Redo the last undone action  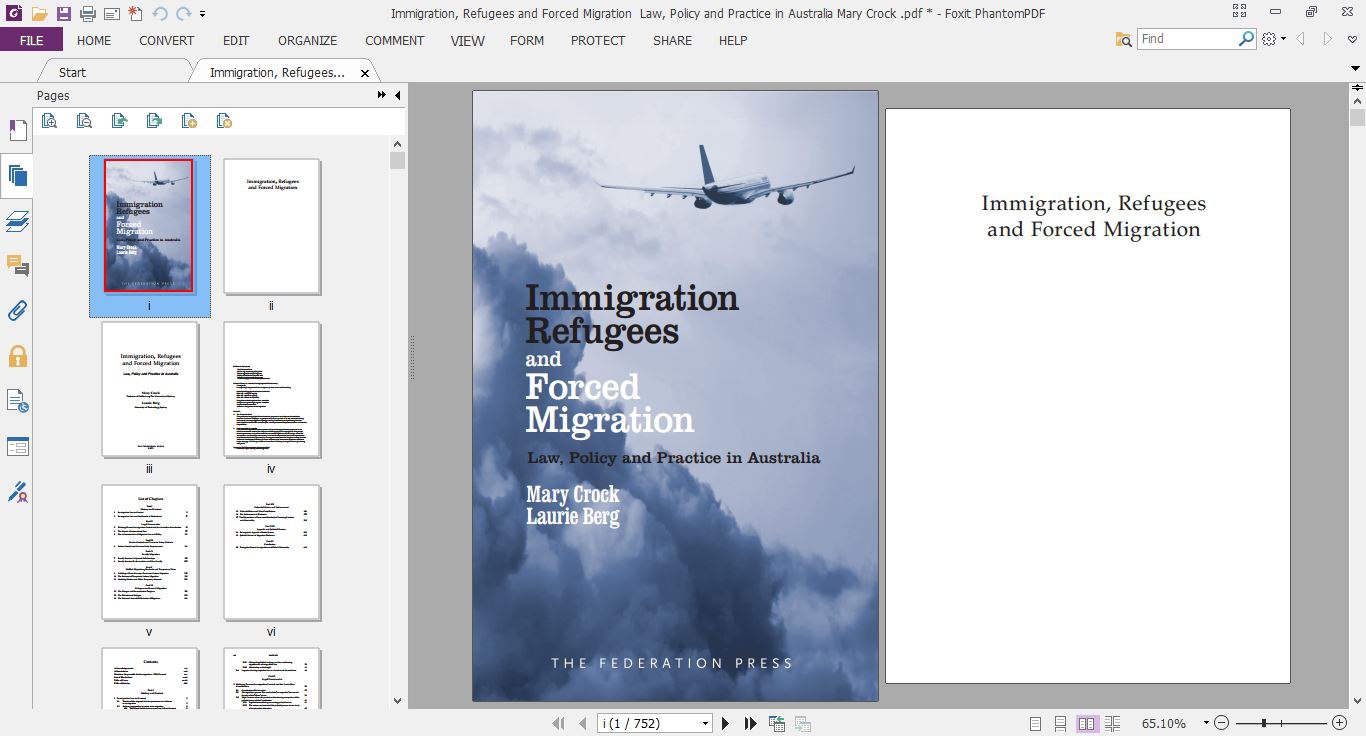[x=184, y=14]
